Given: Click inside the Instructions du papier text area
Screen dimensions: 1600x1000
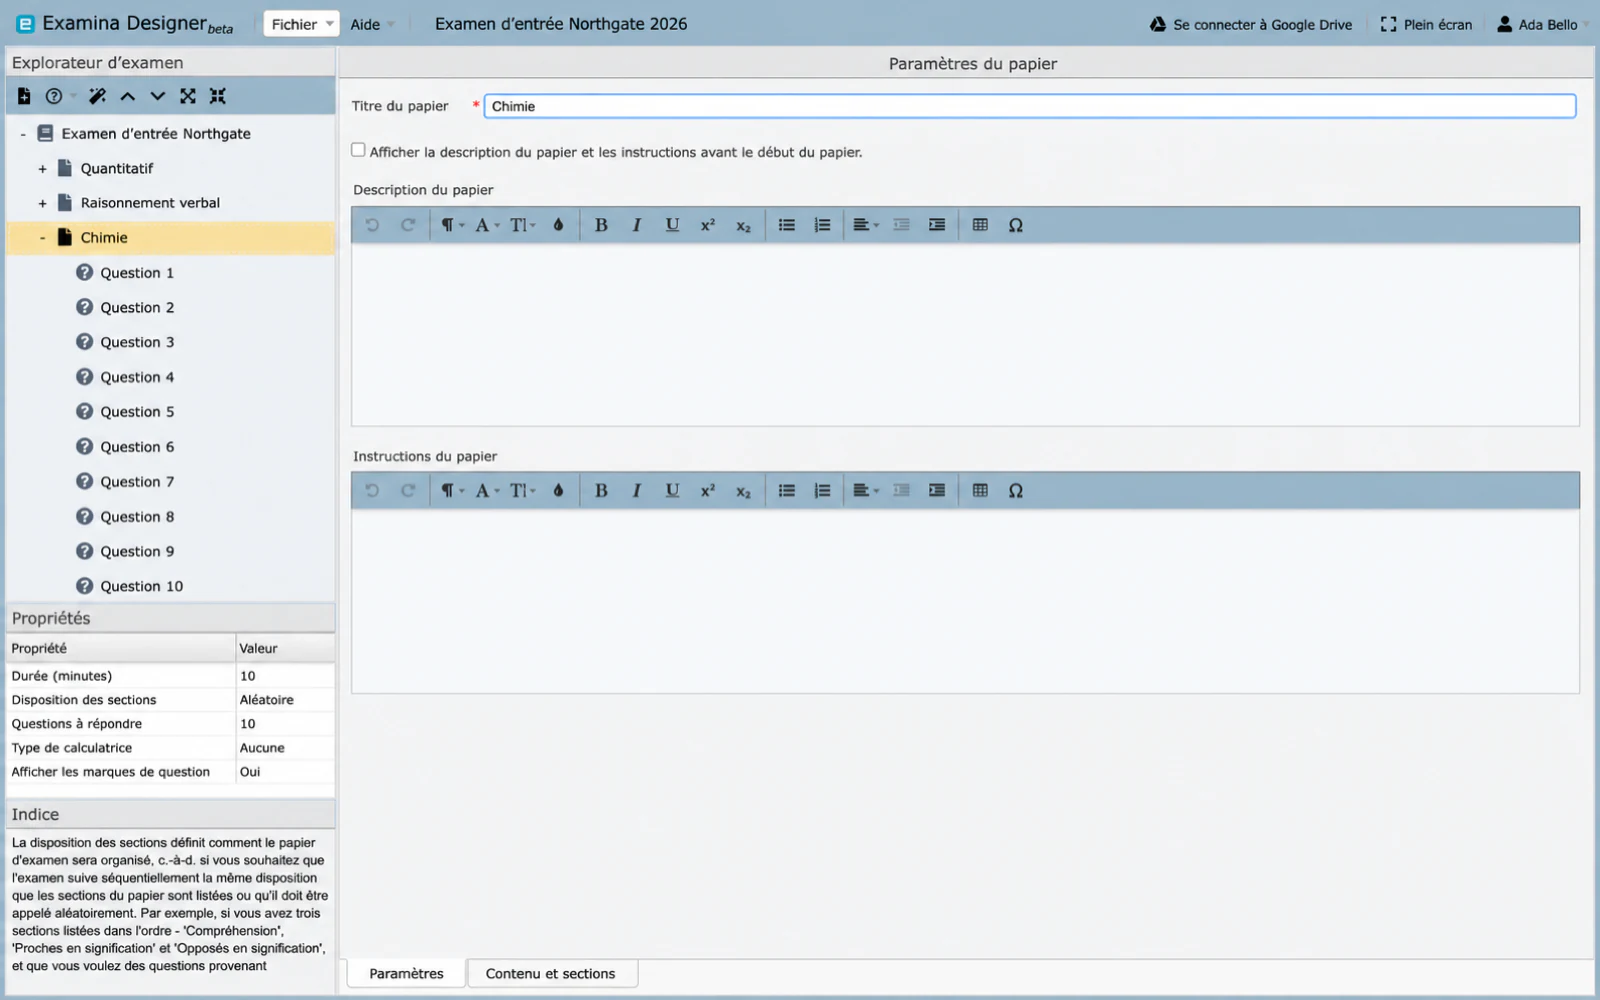Looking at the screenshot, I should coord(965,600).
